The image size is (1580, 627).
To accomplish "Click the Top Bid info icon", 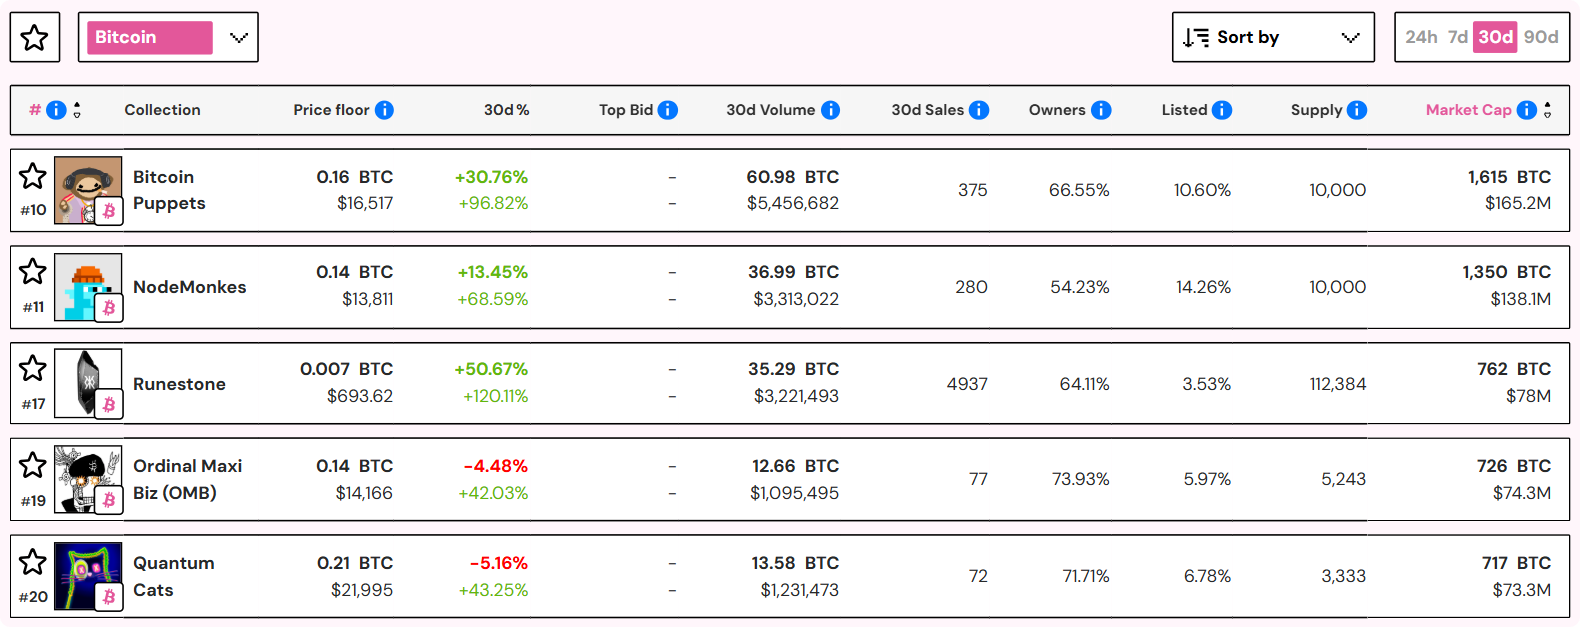I will coord(668,110).
